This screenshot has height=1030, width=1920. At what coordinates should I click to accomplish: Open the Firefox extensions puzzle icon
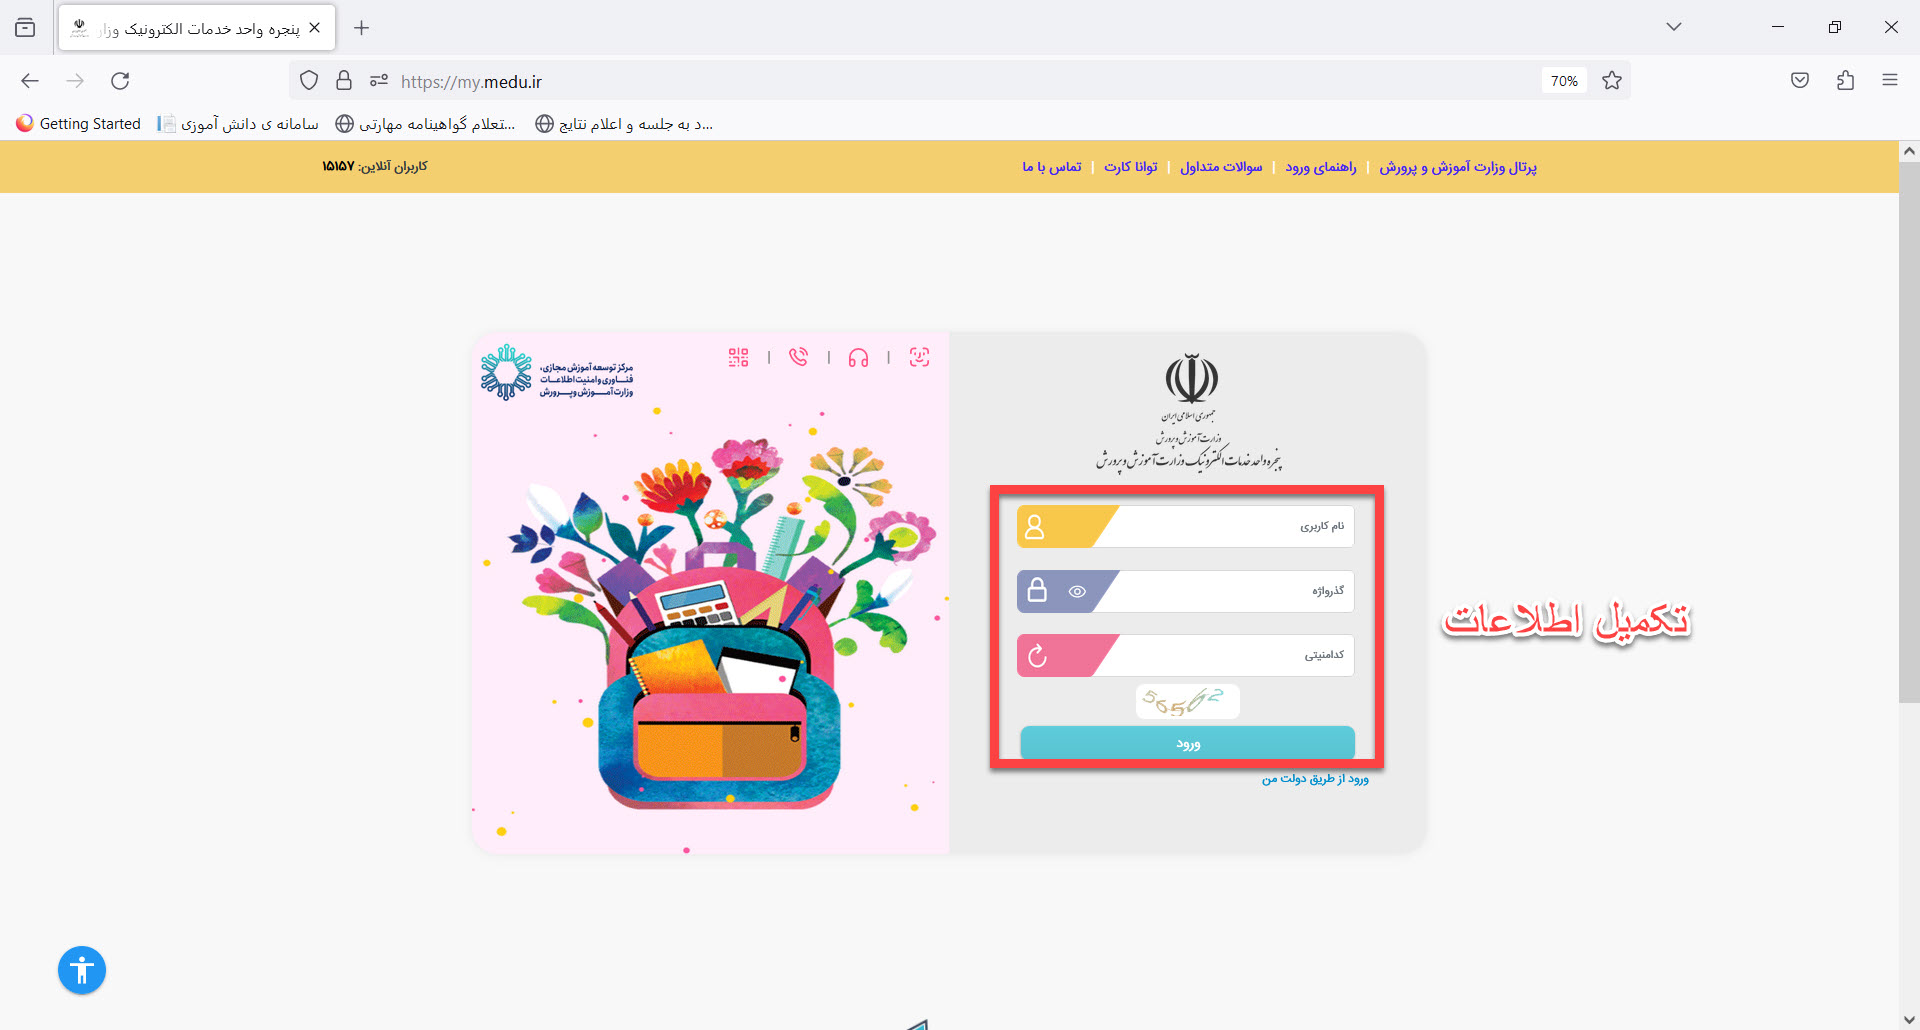1845,81
